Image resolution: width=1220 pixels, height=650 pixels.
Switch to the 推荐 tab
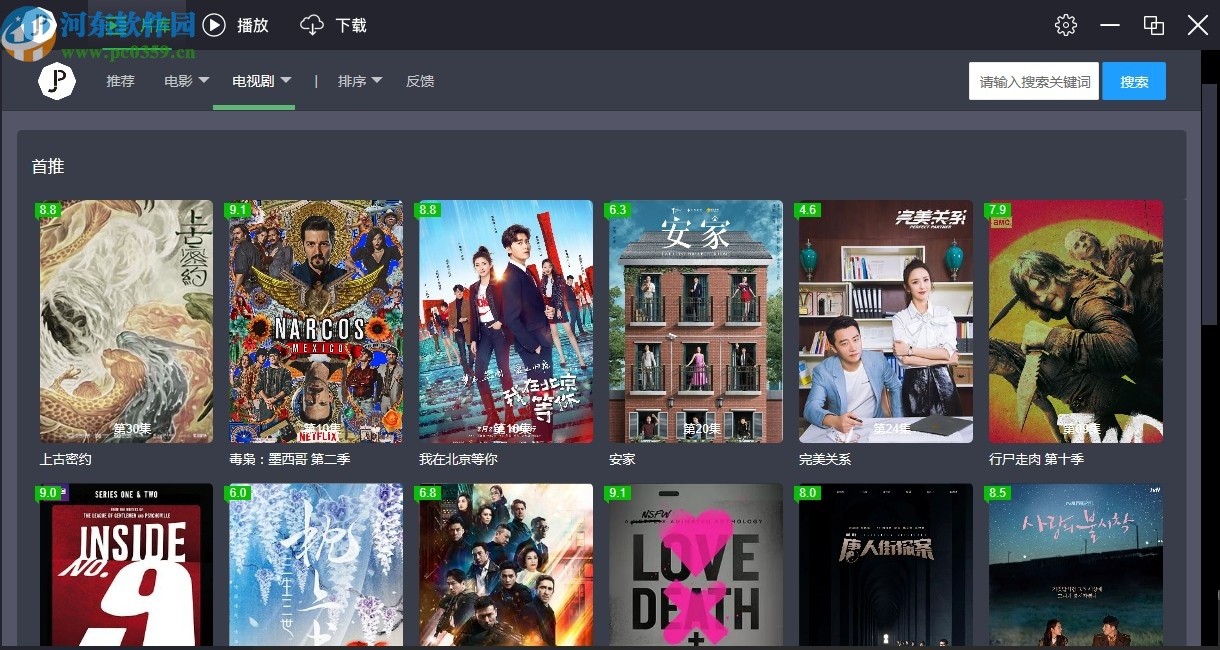[x=120, y=81]
